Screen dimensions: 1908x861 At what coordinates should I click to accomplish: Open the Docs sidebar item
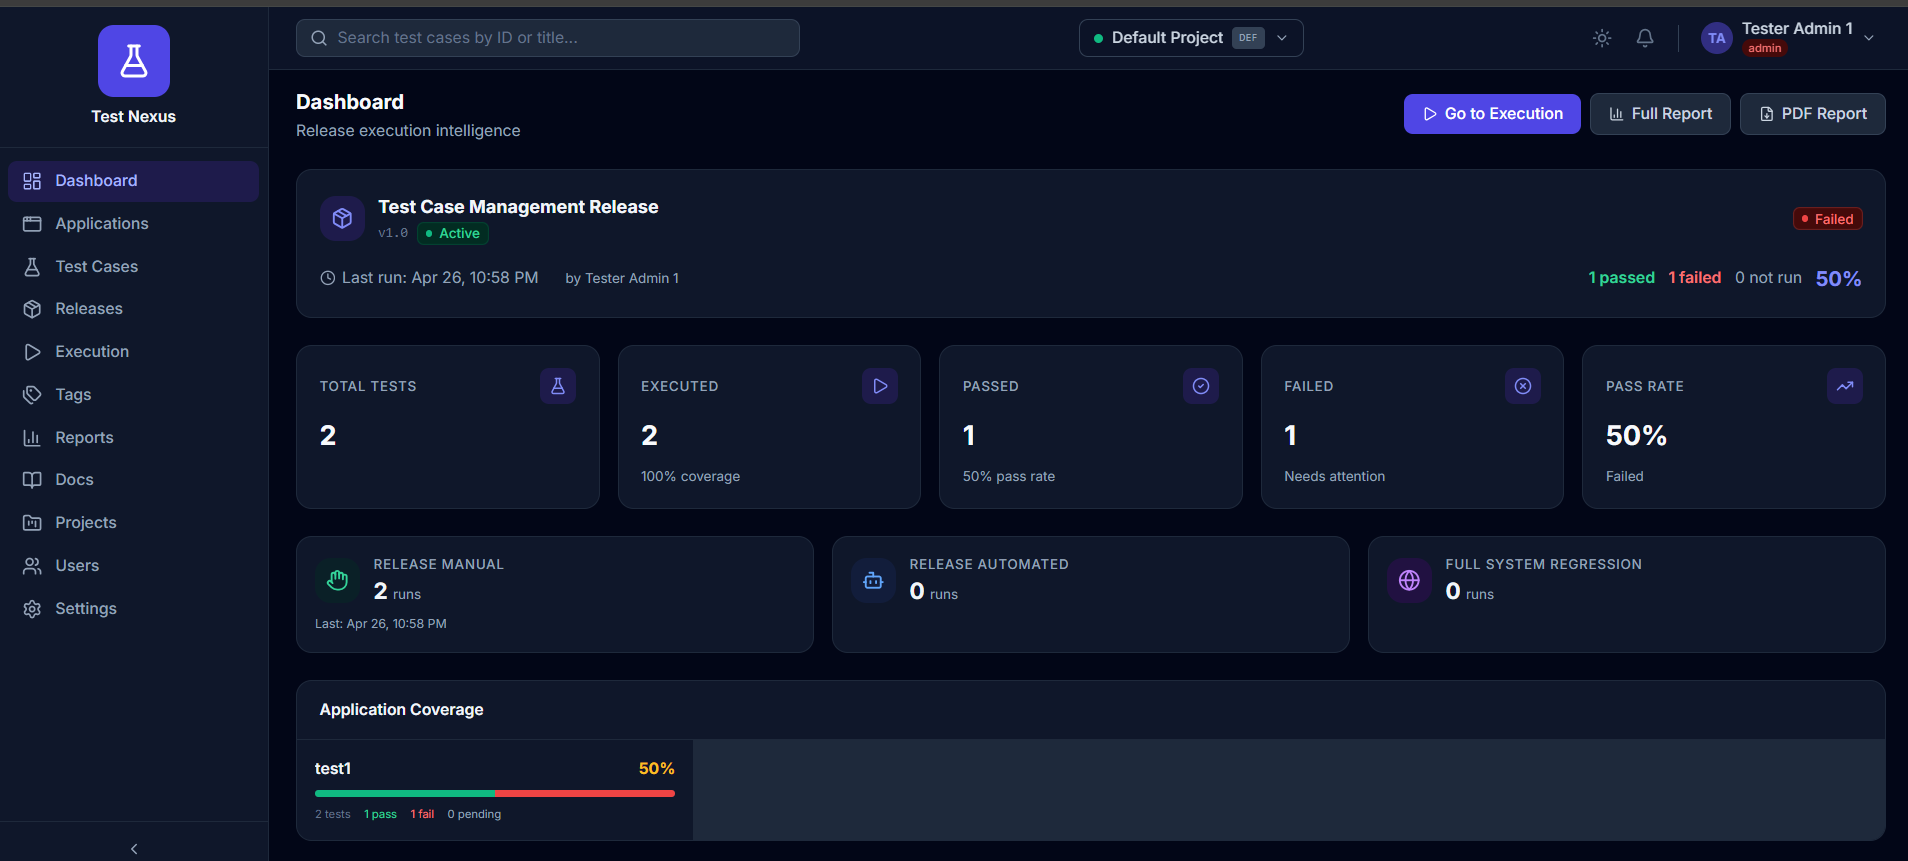pyautogui.click(x=133, y=480)
